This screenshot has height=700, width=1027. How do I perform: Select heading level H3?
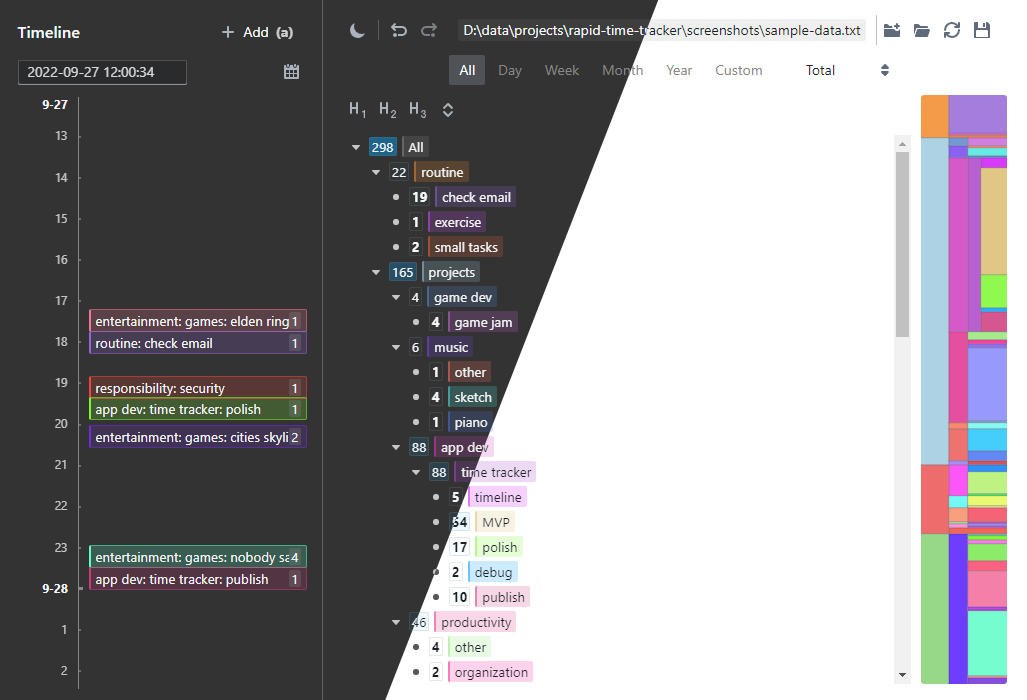point(418,109)
